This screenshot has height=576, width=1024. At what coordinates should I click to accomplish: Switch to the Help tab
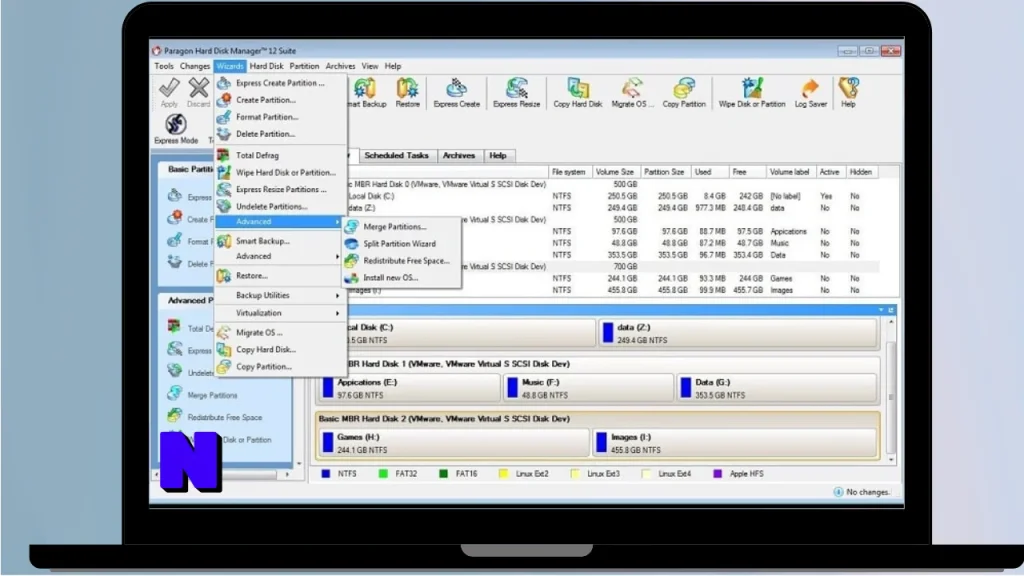(x=498, y=155)
